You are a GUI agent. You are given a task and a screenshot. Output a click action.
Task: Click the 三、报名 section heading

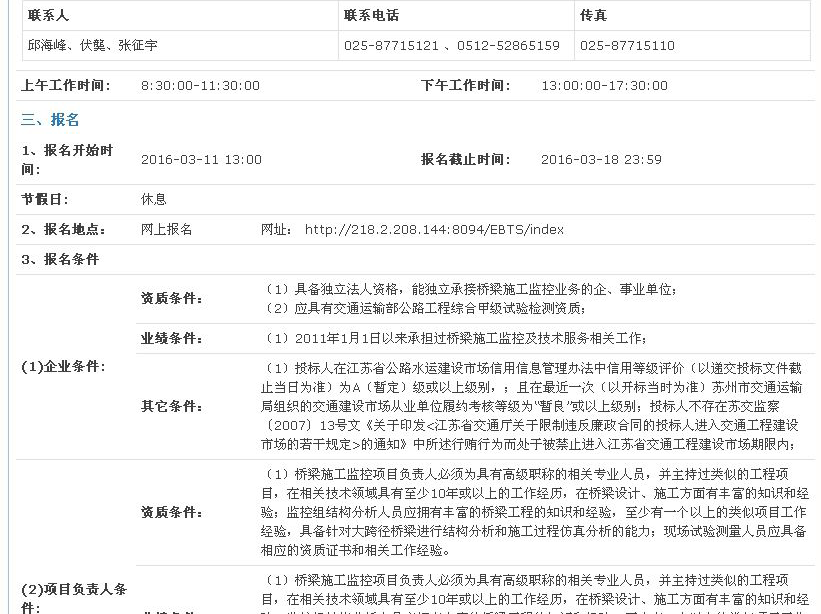click(50, 120)
